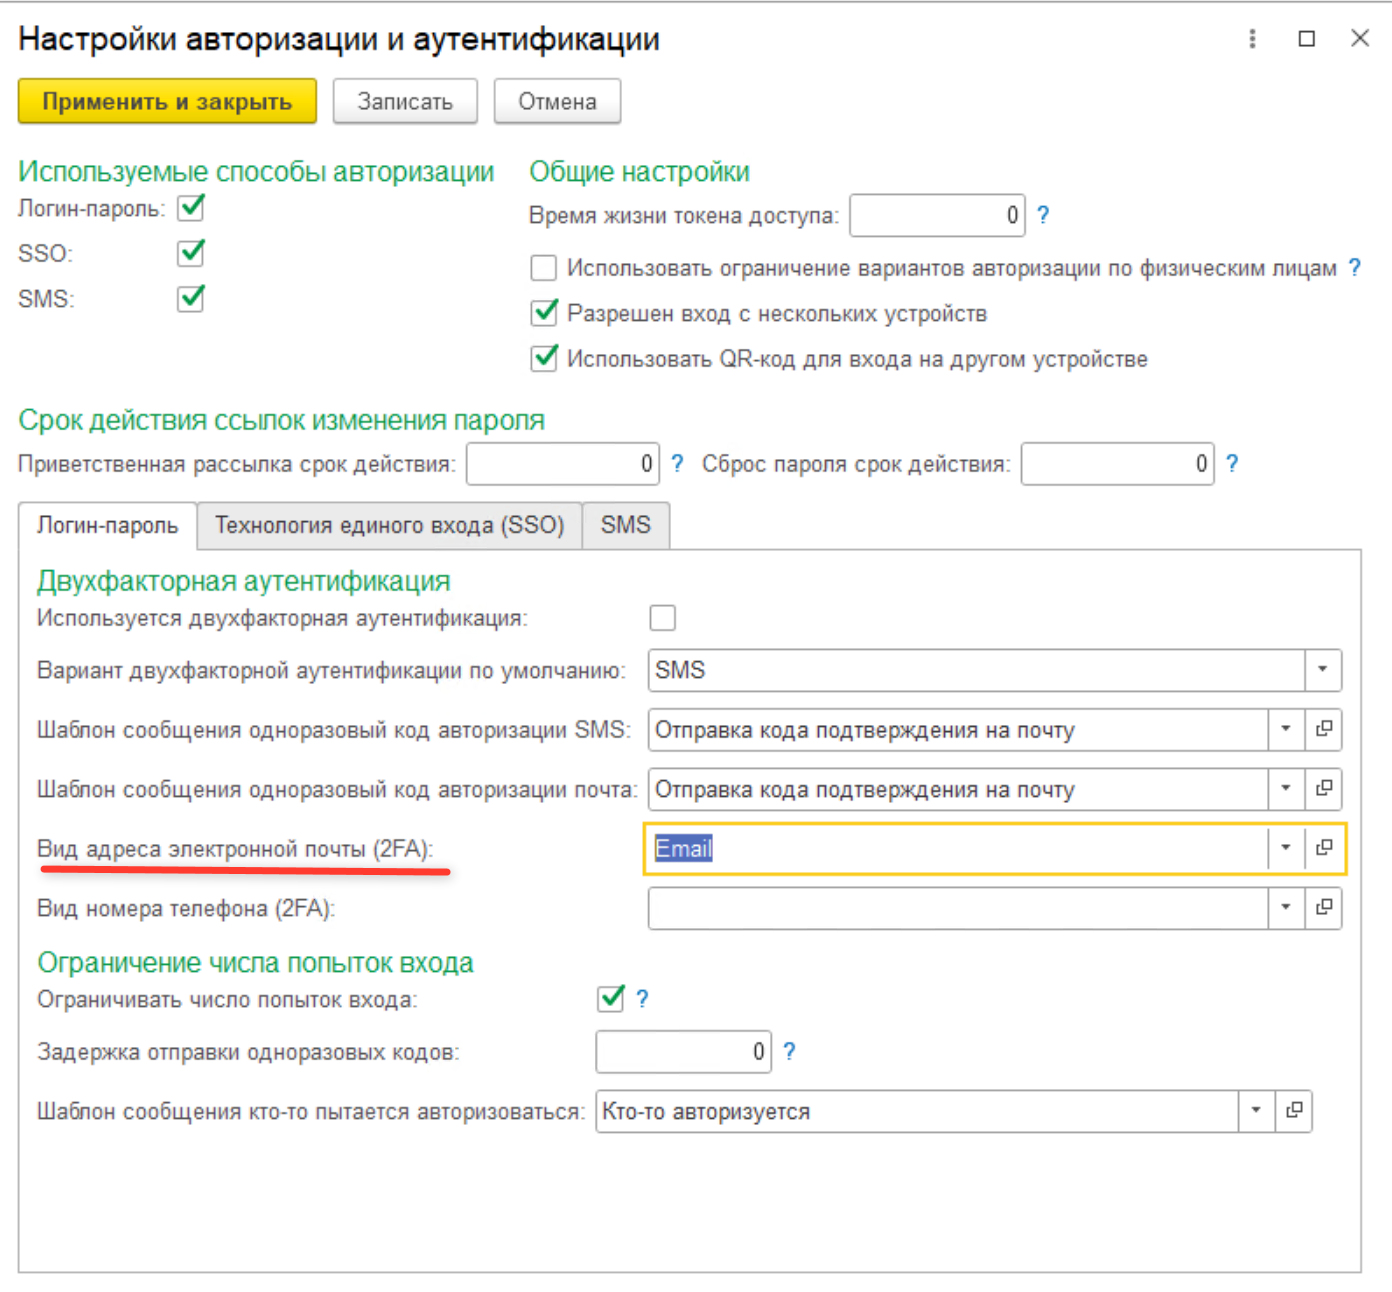This screenshot has height=1292, width=1392.
Task: Enable two-factor authentication checkbox
Action: click(x=662, y=618)
